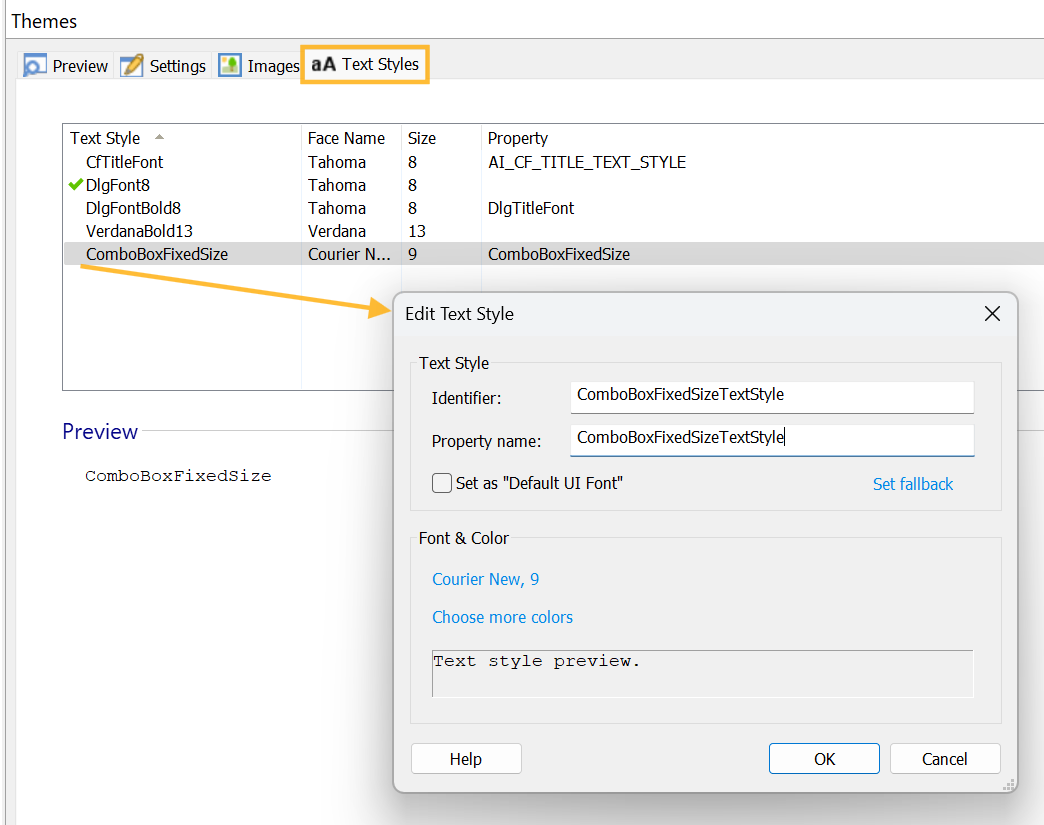
Task: Enable Set as "Default UI Font" checkbox
Action: pos(442,484)
